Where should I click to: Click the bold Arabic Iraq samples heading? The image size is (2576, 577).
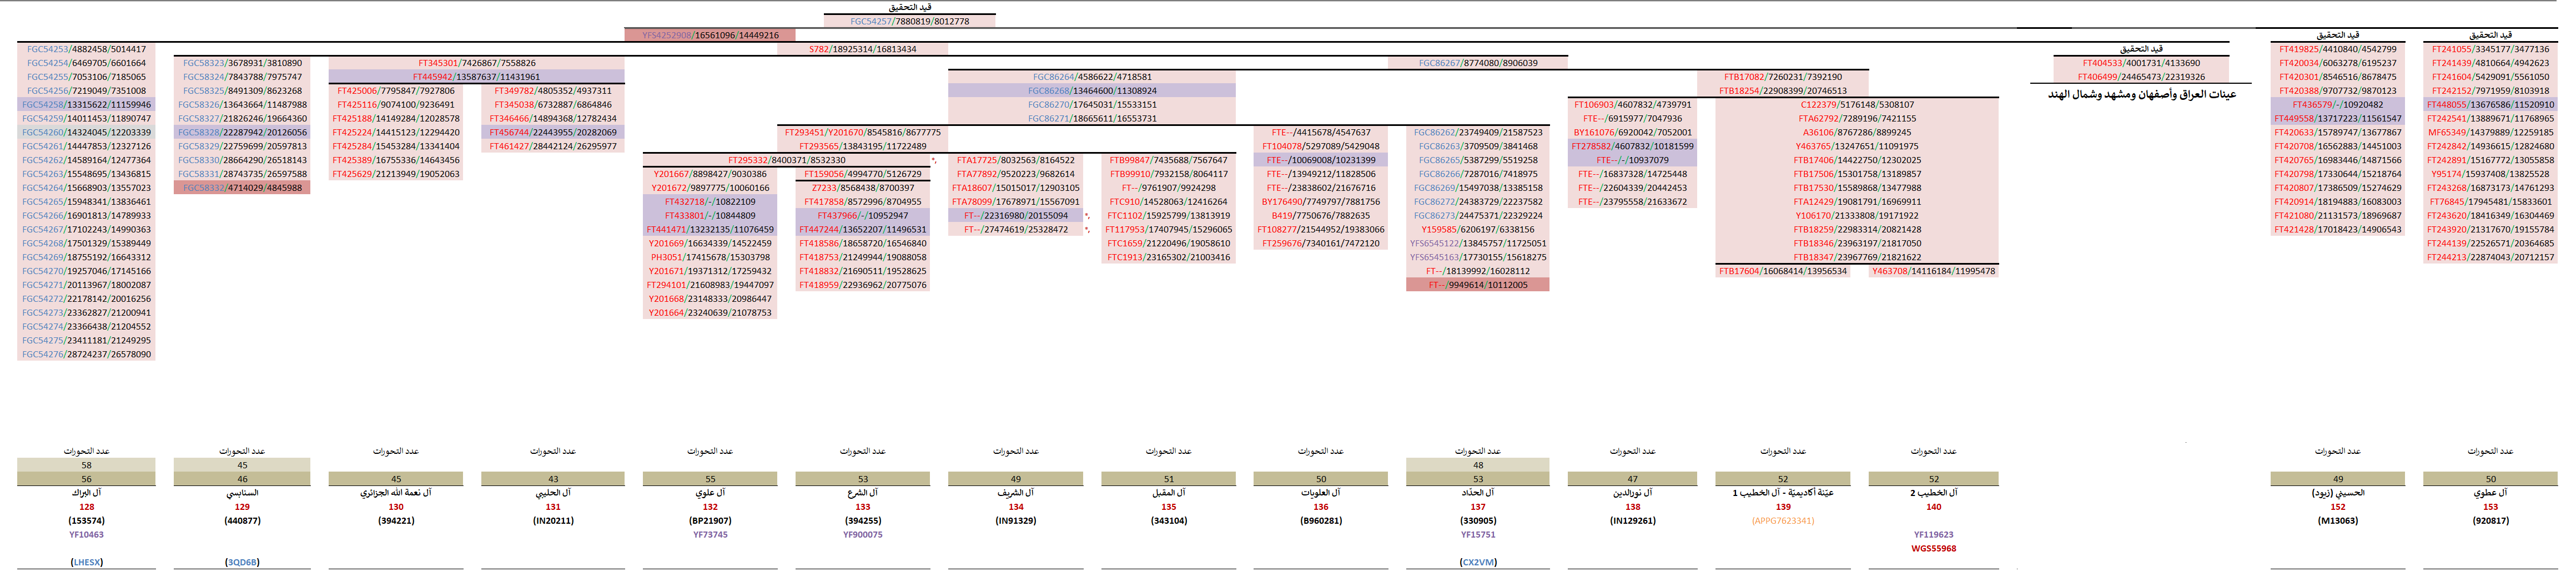tap(2141, 94)
